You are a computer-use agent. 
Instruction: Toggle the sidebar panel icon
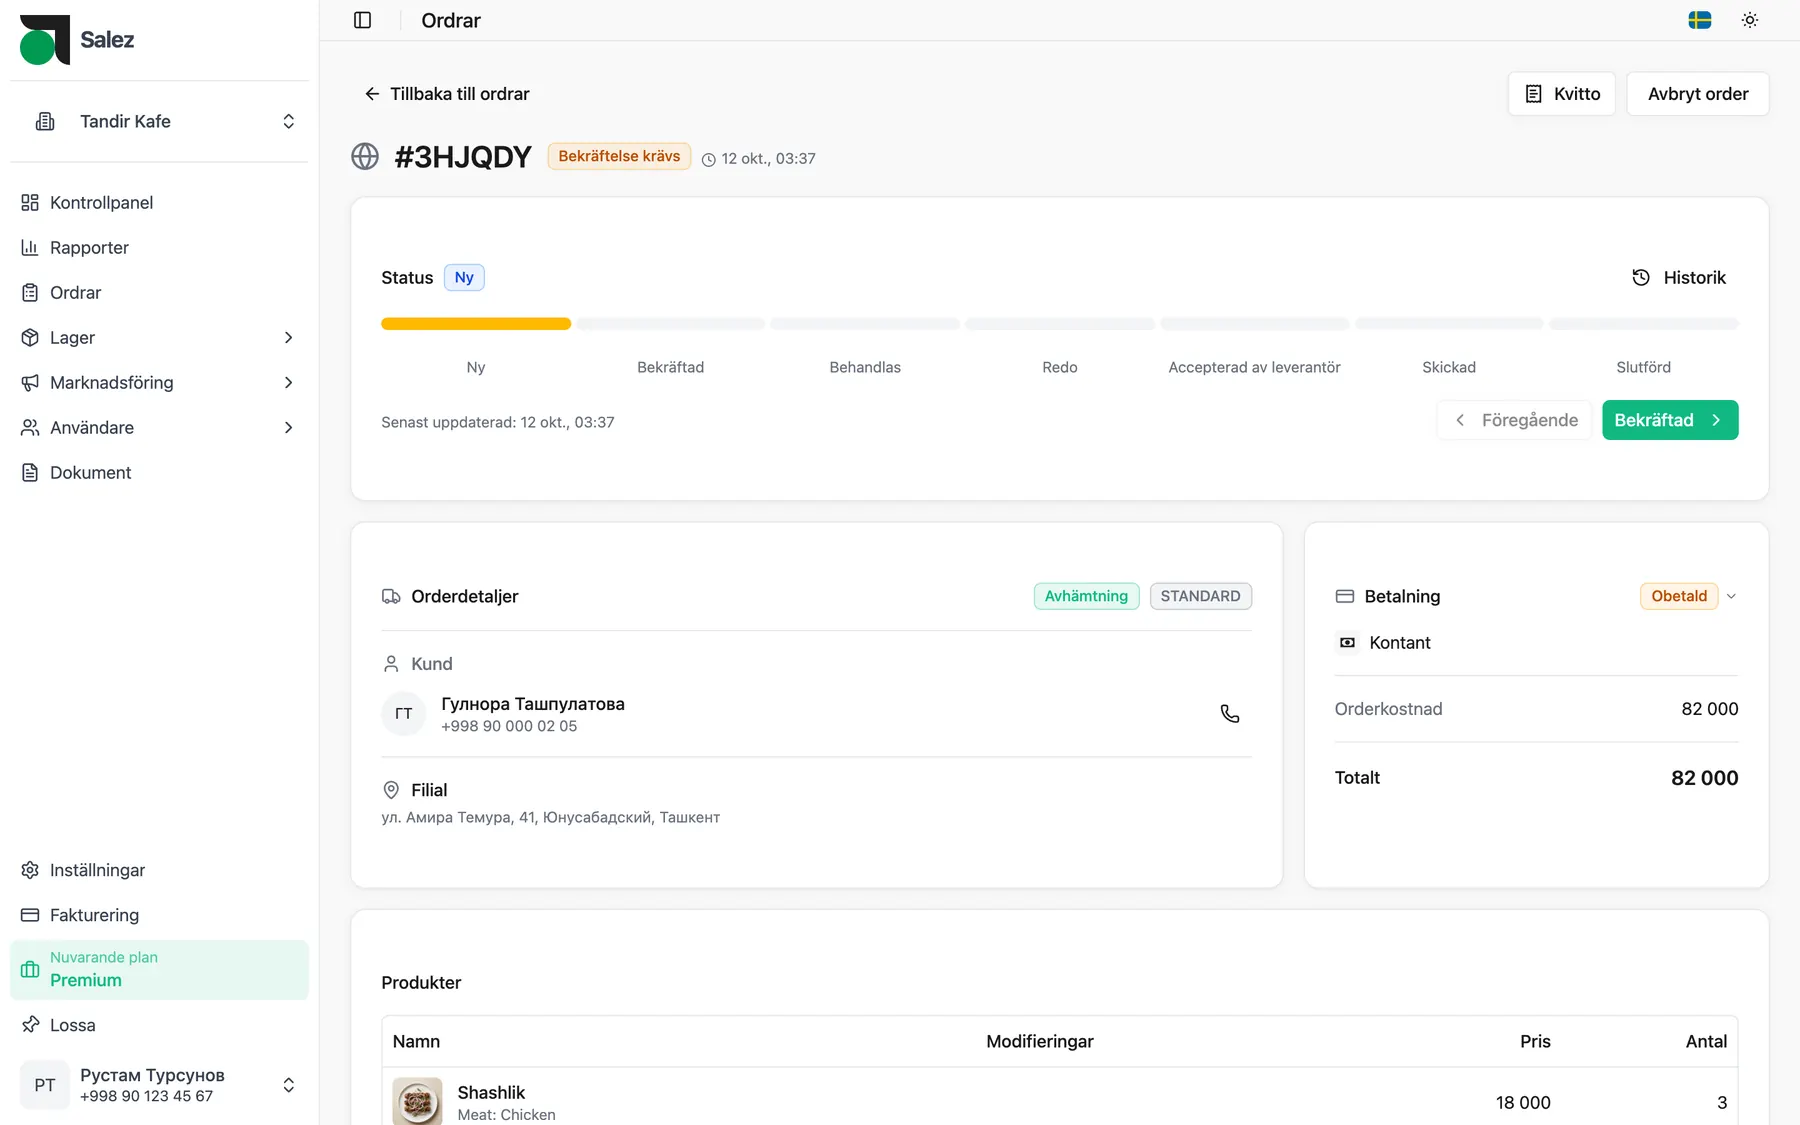point(363,20)
